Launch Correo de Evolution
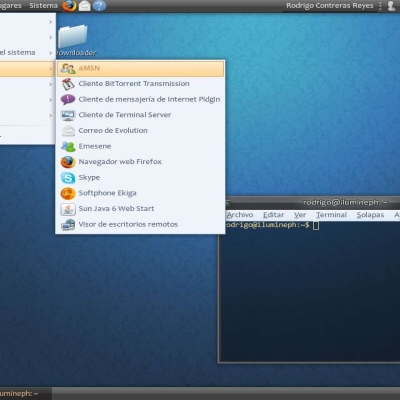Screen dimensions: 400x400 (x=140, y=131)
